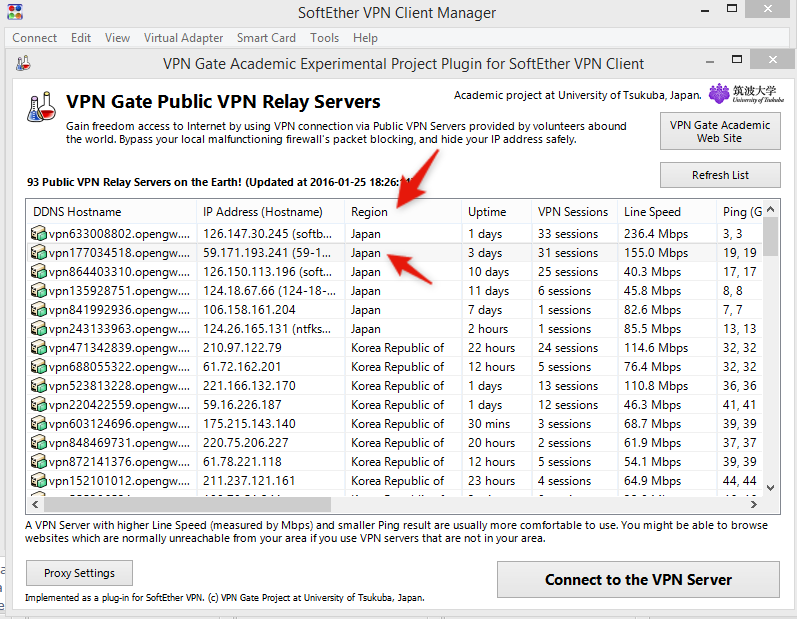797x619 pixels.
Task: Click the 110.8 Mbps line speed cell
Action: 656,386
